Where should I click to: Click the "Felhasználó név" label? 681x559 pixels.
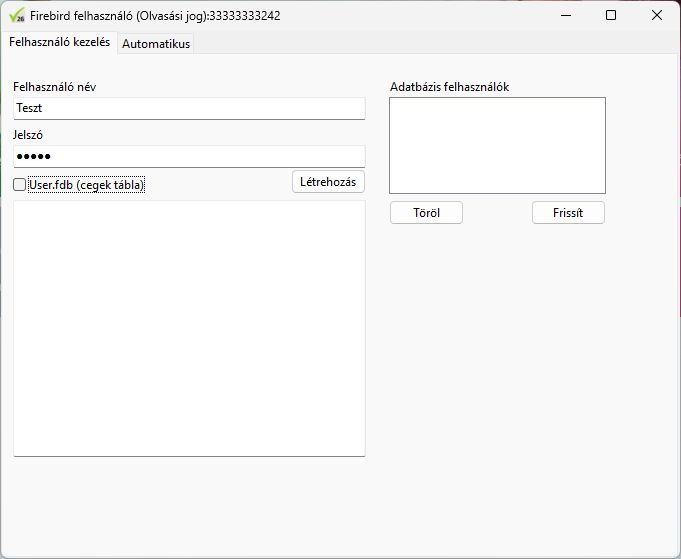(55, 87)
